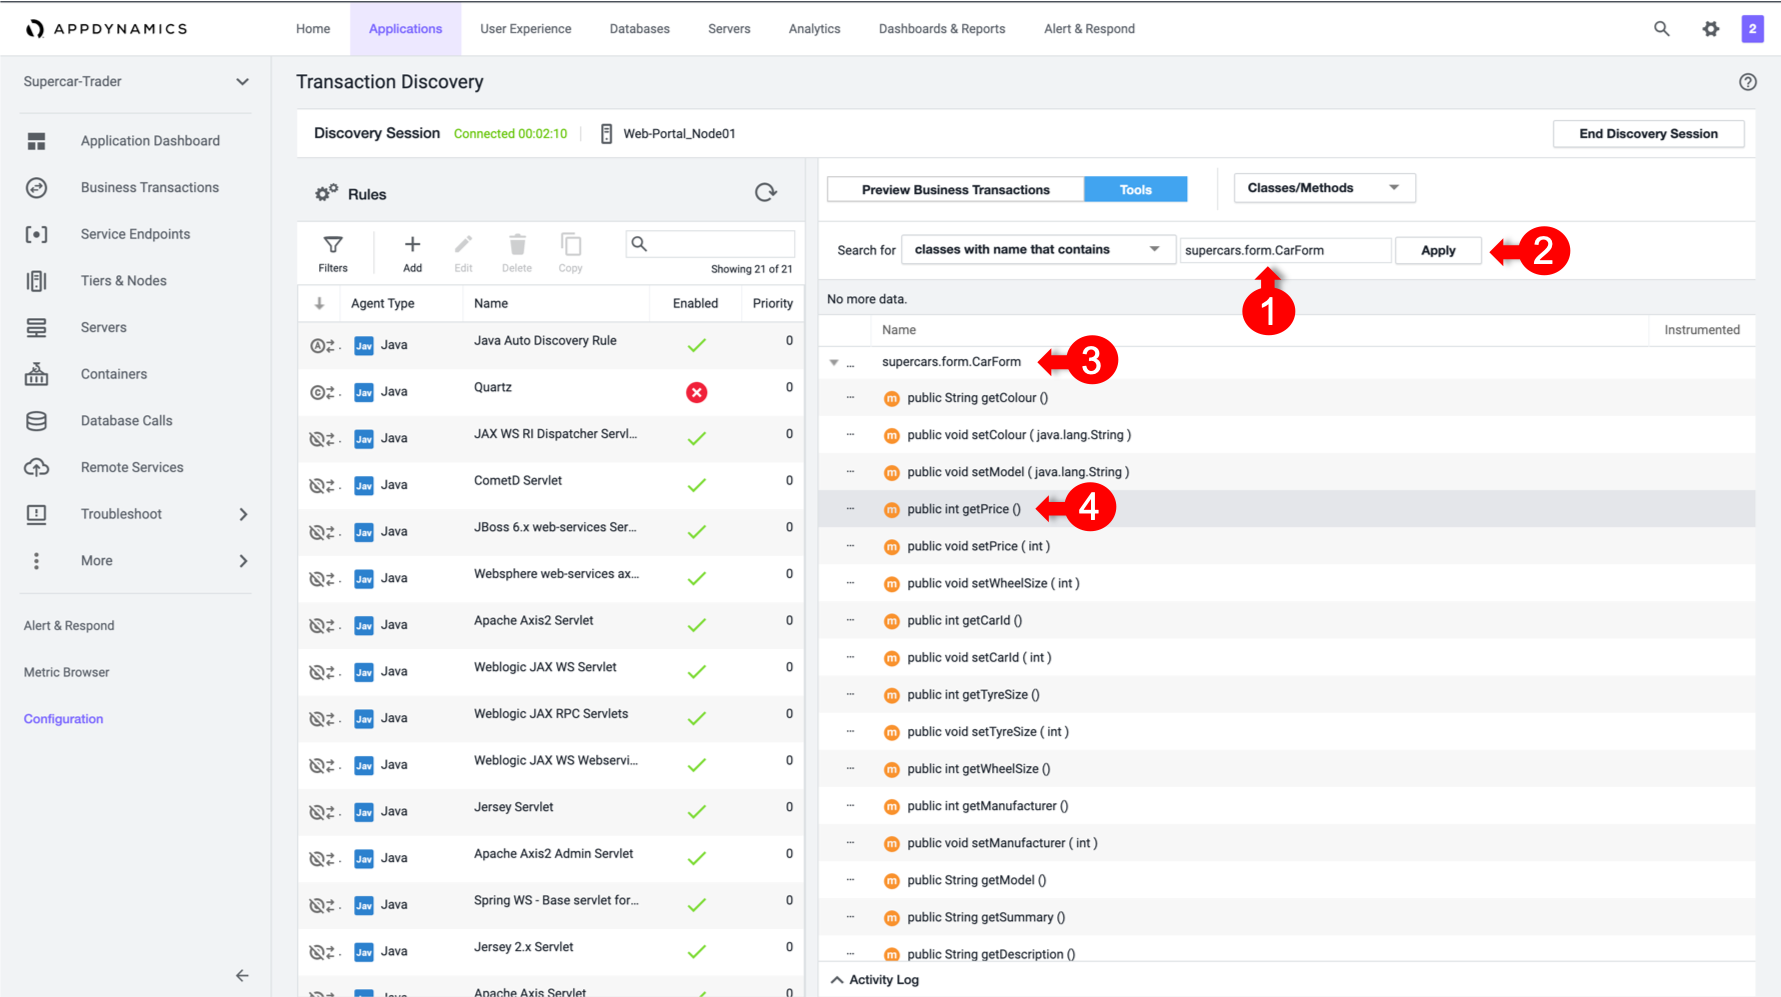Click the End Discovery Session button
This screenshot has height=997, width=1781.
click(1648, 134)
